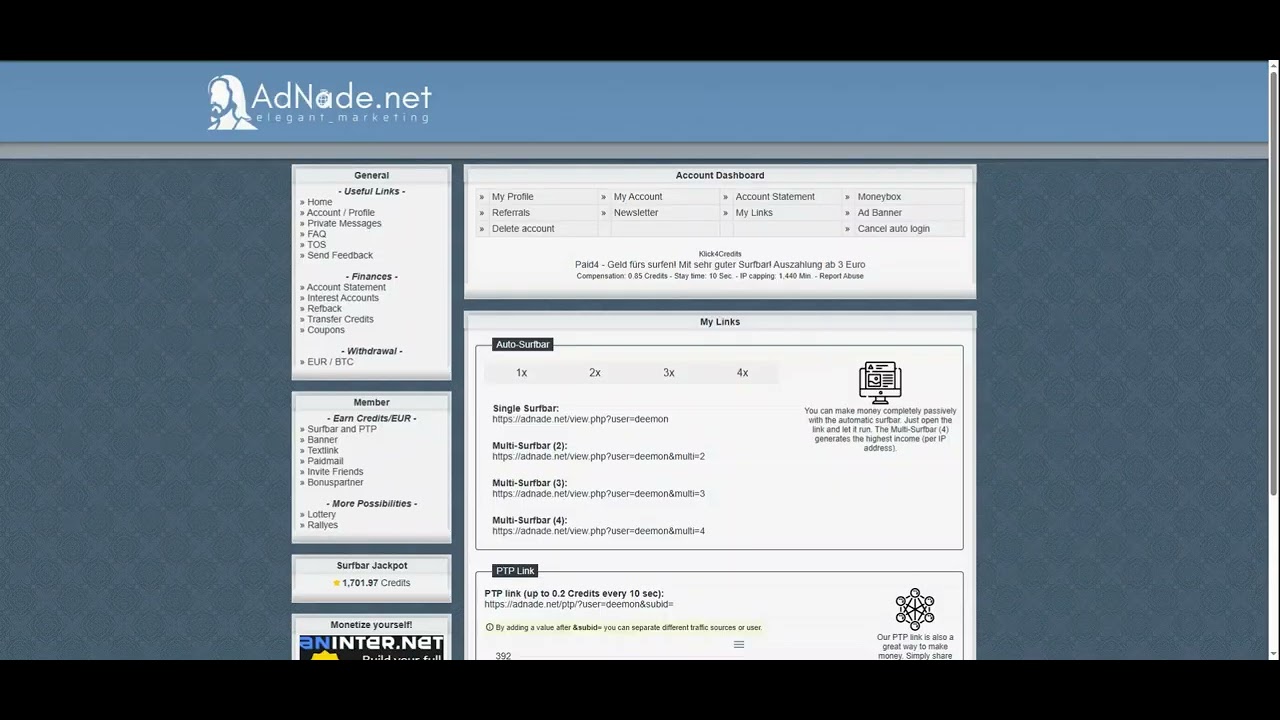Click 1,701.97 Credits jackpot value
This screenshot has width=1280, height=720.
(376, 583)
